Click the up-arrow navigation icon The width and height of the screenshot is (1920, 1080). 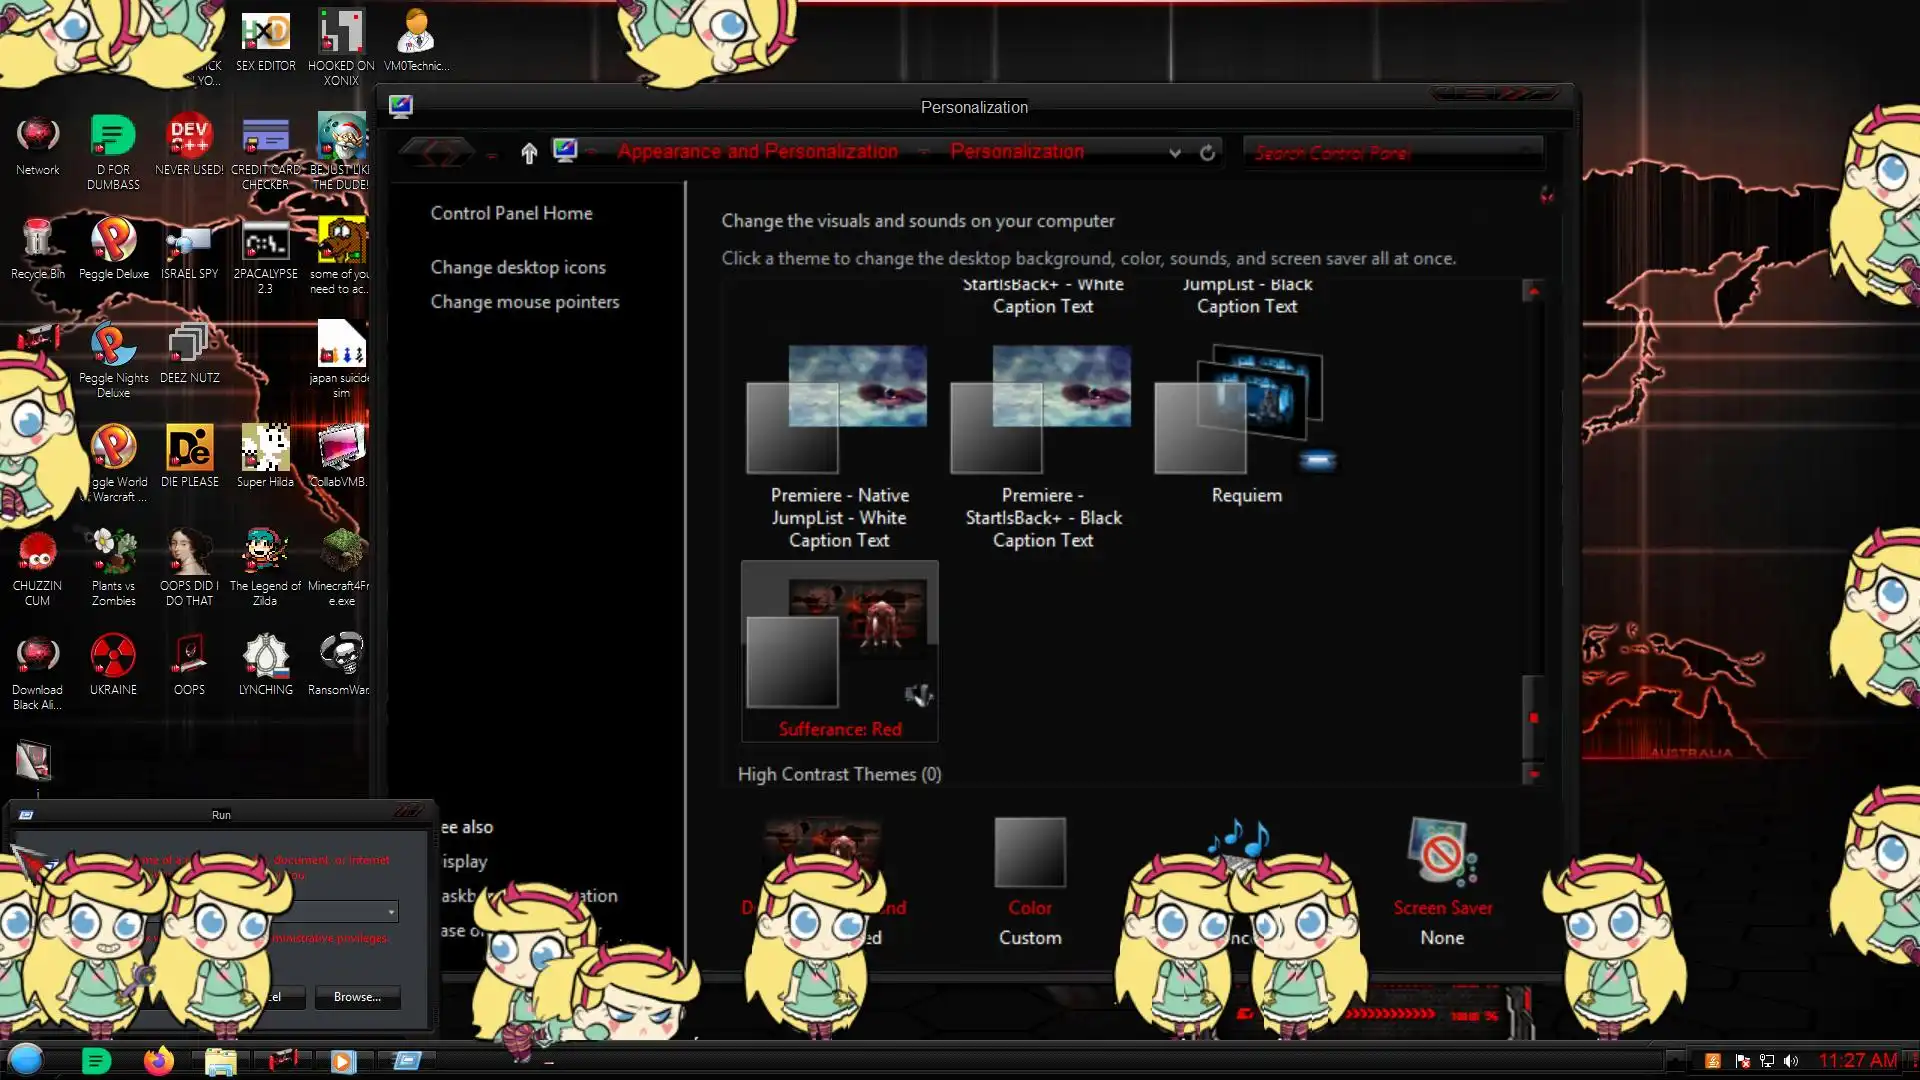(529, 152)
